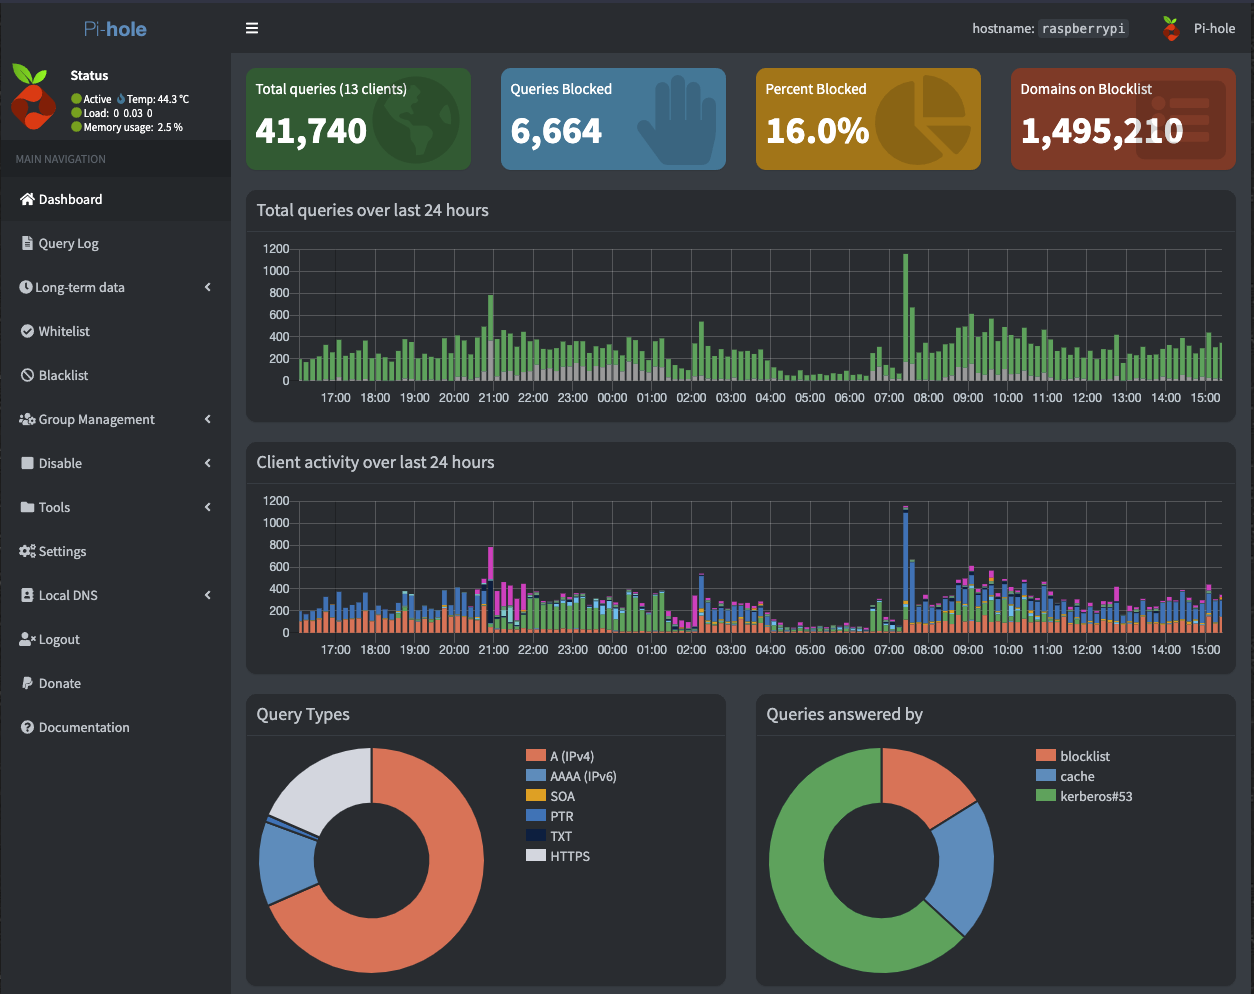This screenshot has width=1254, height=994.
Task: Toggle AAAA (IPv6) legend entry
Action: click(x=571, y=776)
